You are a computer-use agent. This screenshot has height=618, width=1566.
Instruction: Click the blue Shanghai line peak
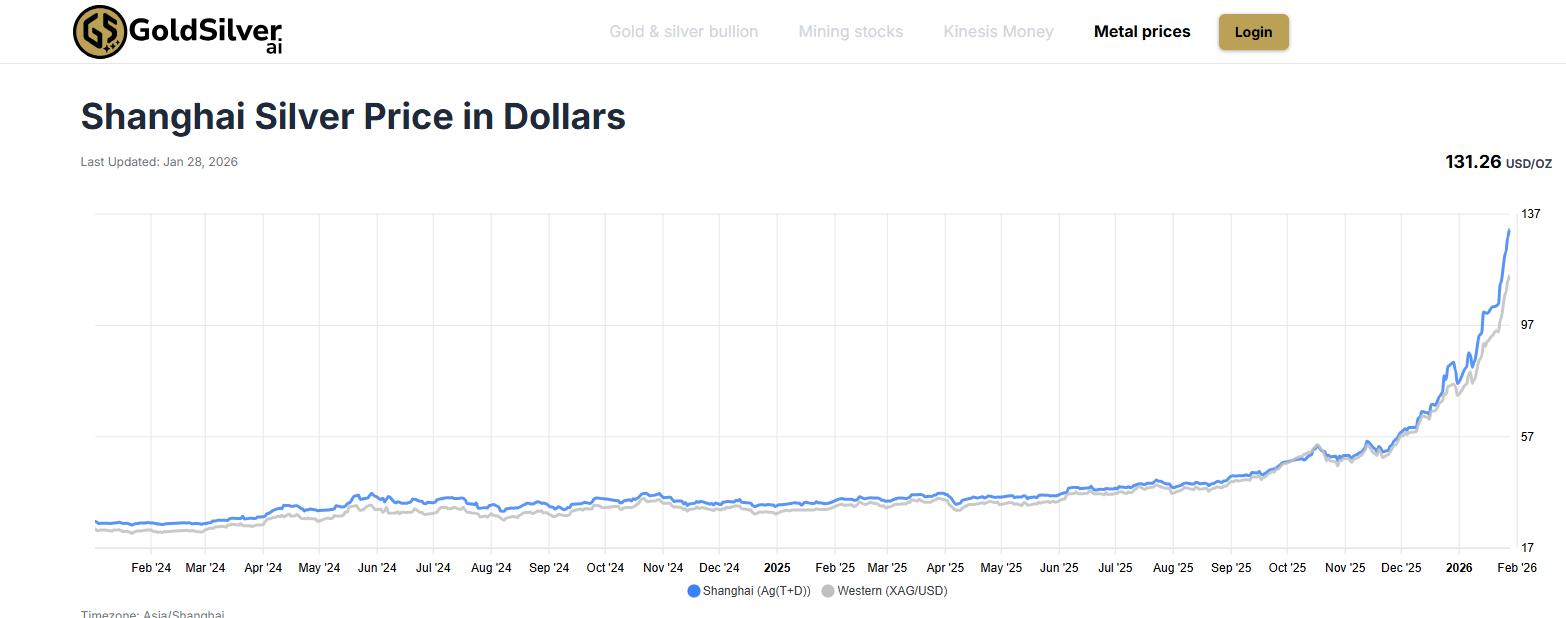pyautogui.click(x=1508, y=231)
